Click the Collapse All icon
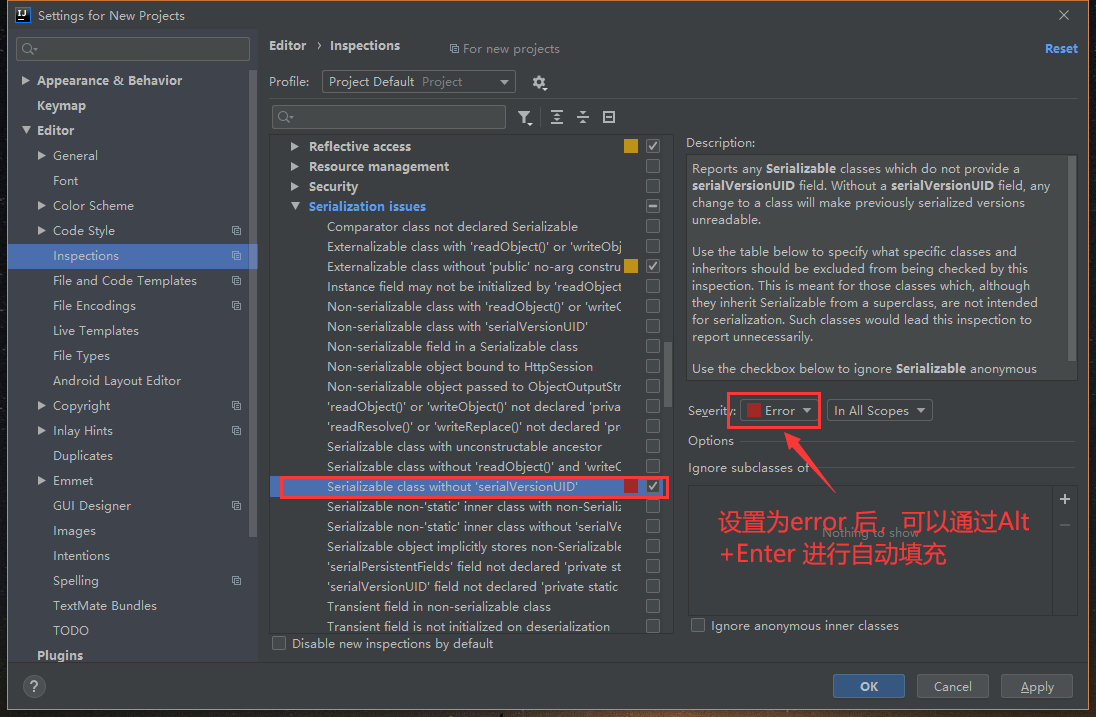 click(x=583, y=117)
